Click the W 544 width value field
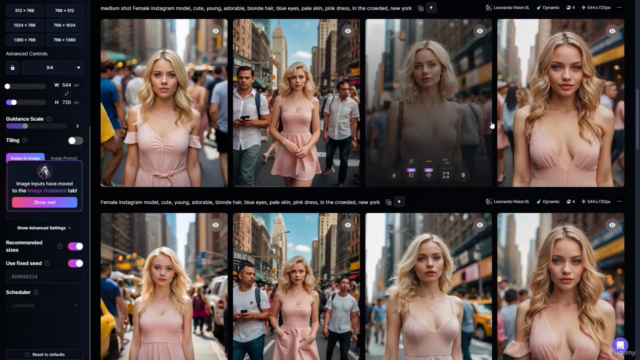Viewport: 640px width, 360px height. 67,85
